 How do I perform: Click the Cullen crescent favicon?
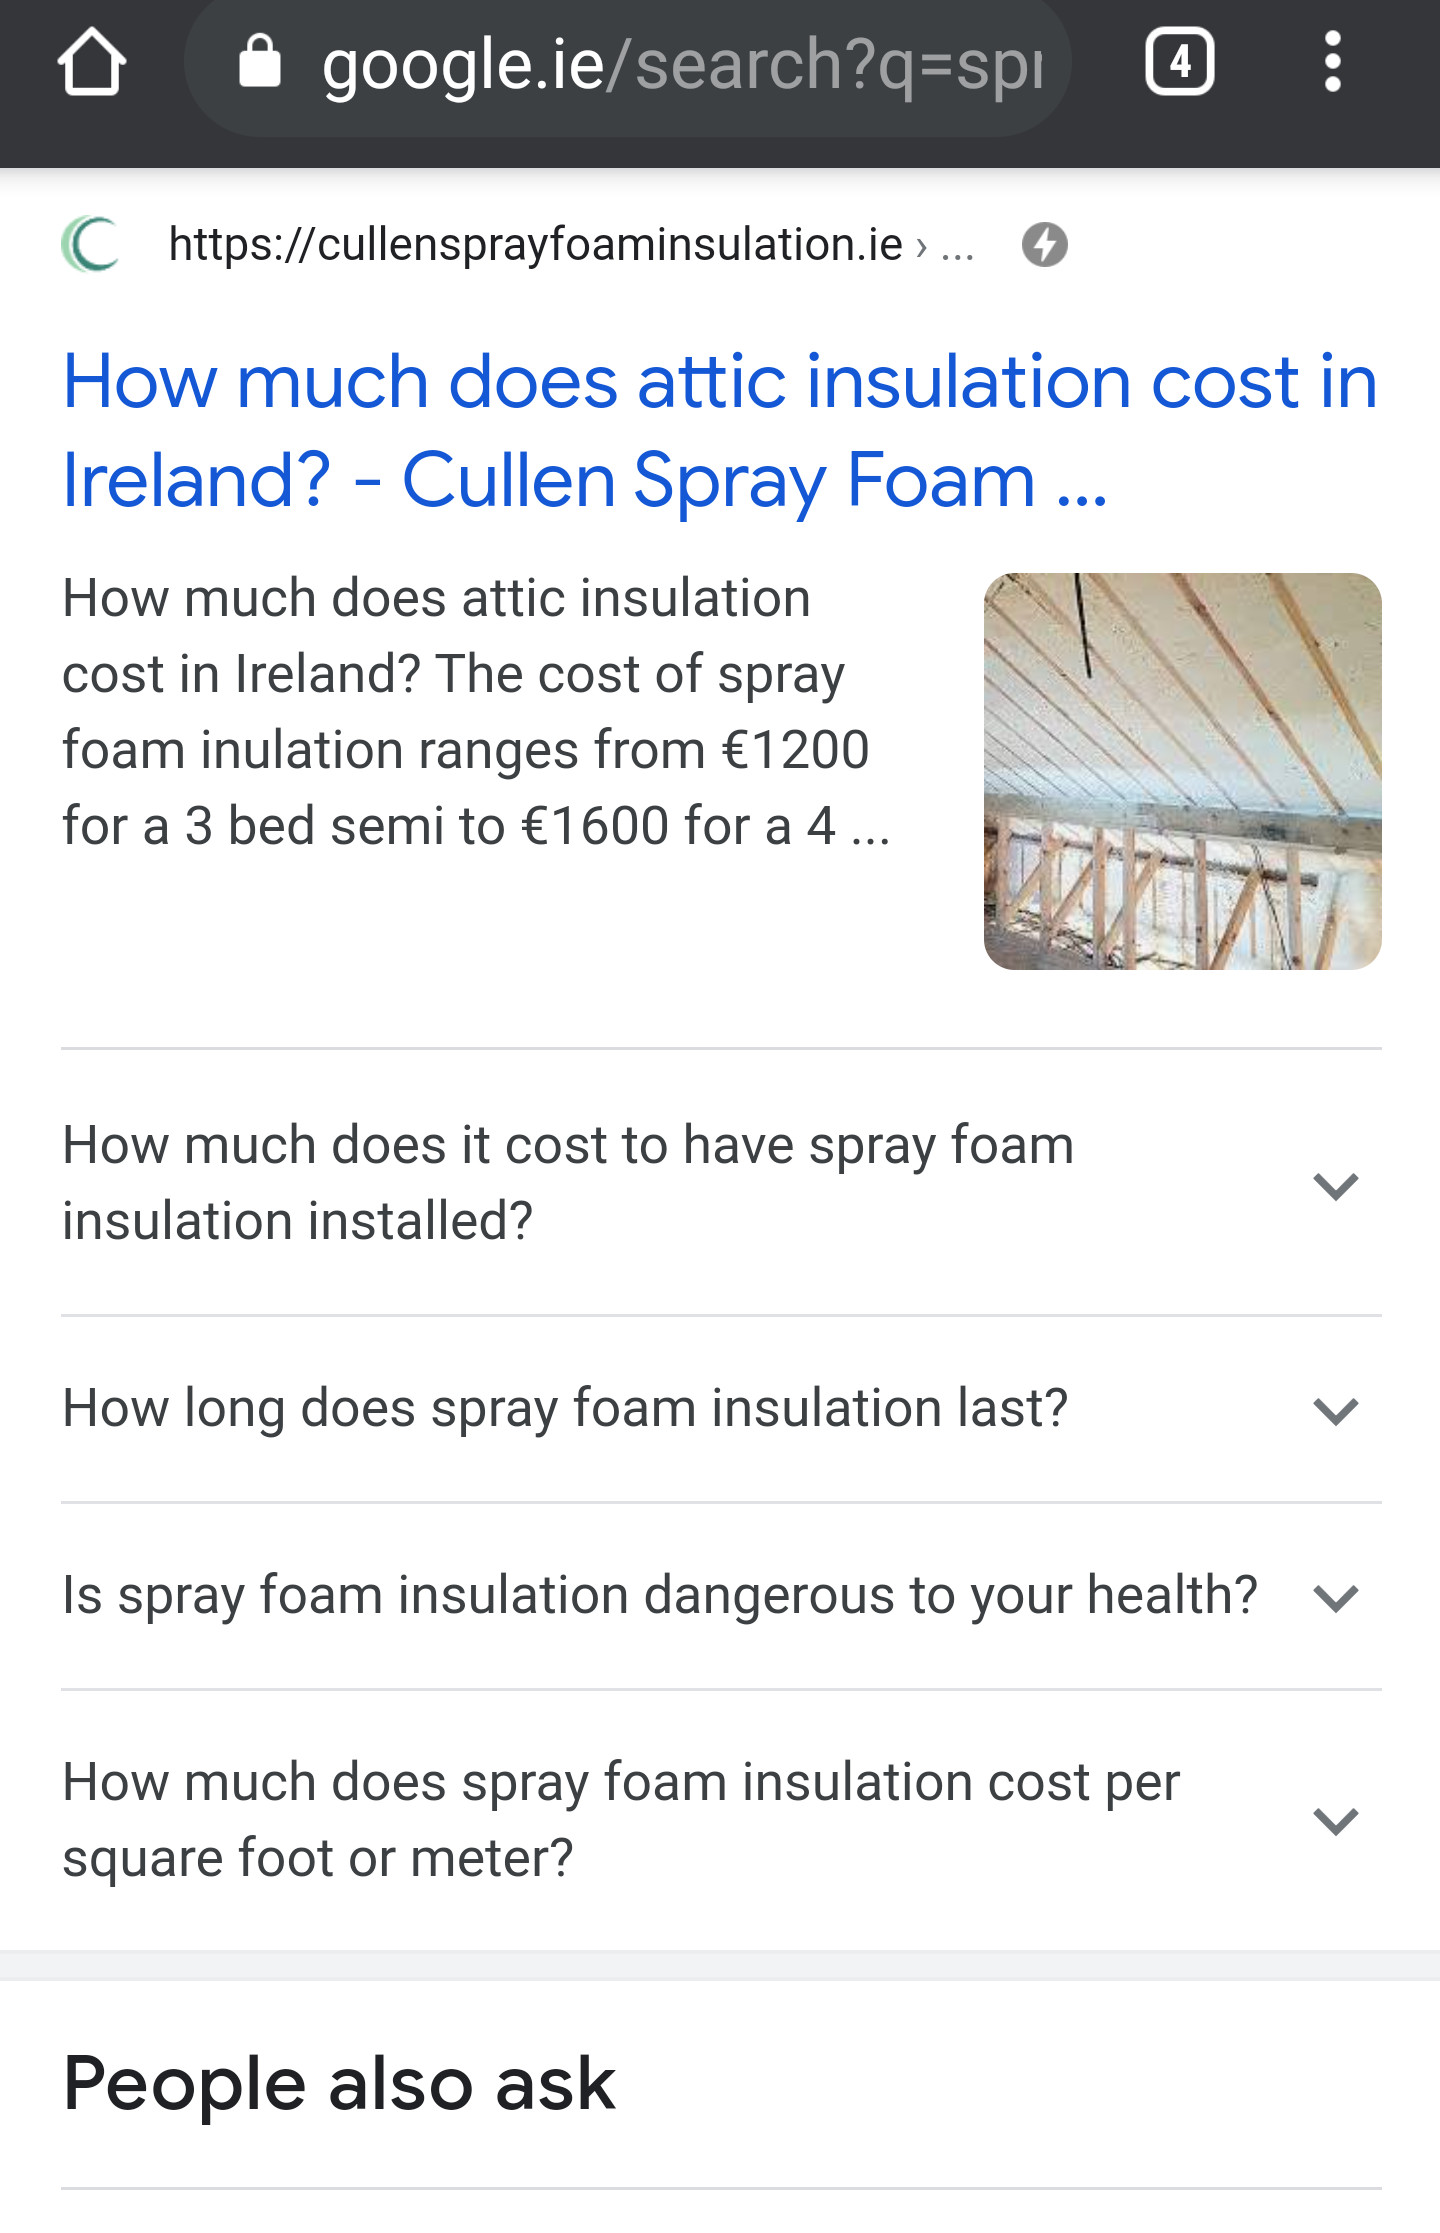(92, 245)
